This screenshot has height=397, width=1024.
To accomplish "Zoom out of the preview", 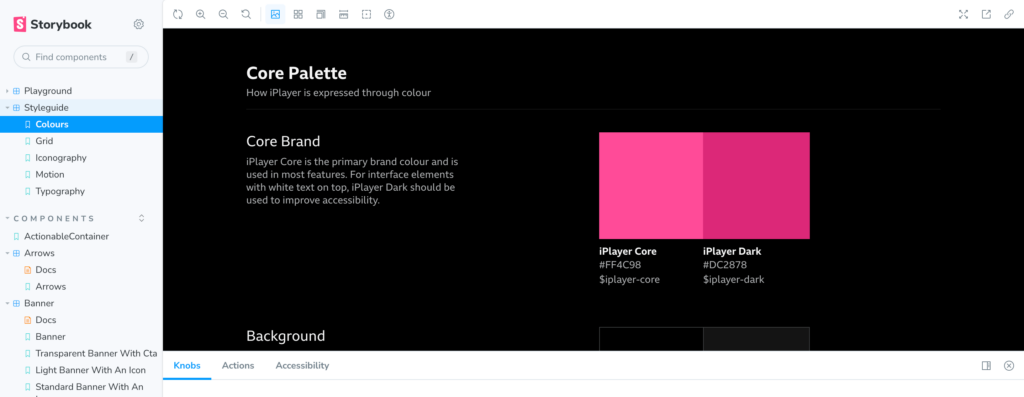I will (223, 14).
